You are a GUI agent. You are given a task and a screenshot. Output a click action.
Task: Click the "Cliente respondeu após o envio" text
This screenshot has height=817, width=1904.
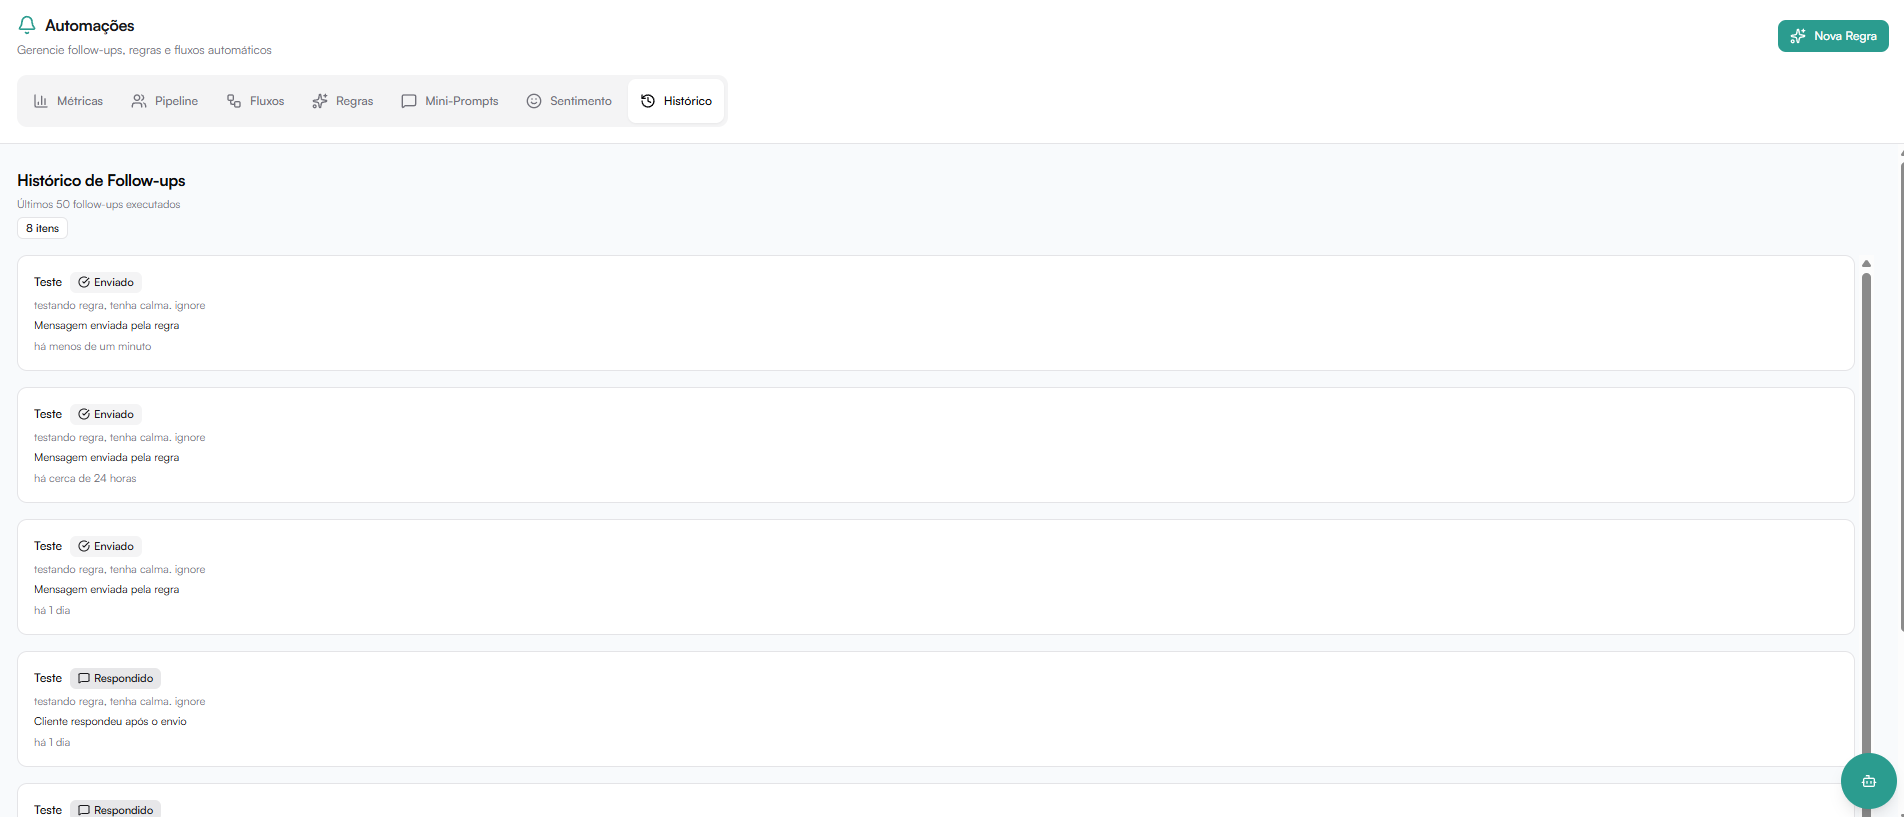click(110, 722)
